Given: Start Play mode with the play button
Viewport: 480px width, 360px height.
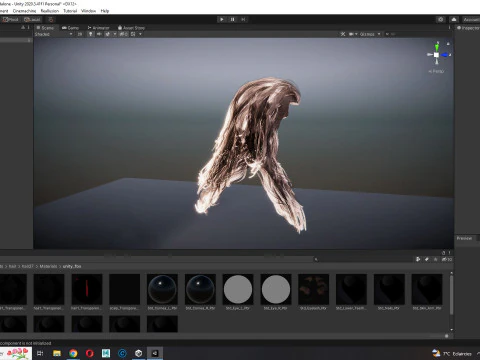Looking at the screenshot, I should point(222,19).
